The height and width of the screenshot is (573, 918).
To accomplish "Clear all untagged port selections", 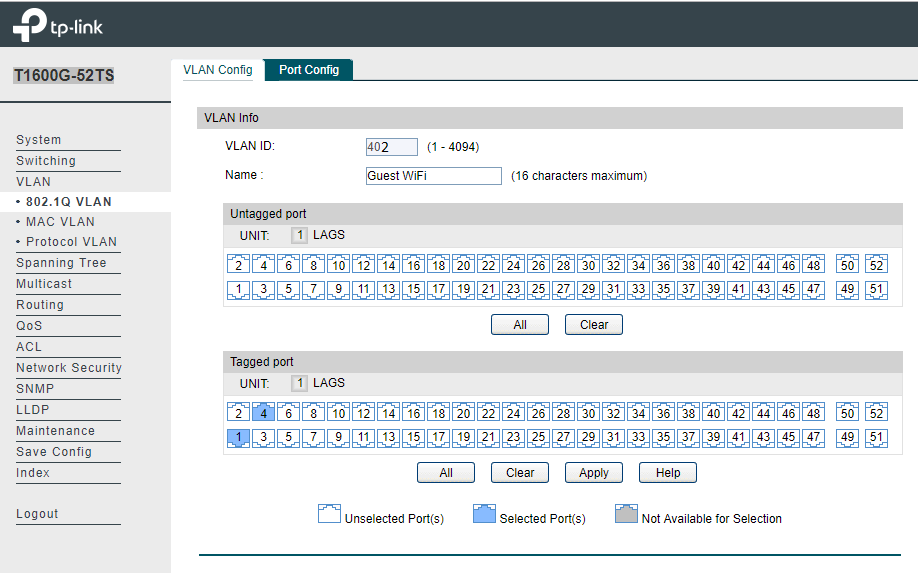I will click(x=594, y=325).
